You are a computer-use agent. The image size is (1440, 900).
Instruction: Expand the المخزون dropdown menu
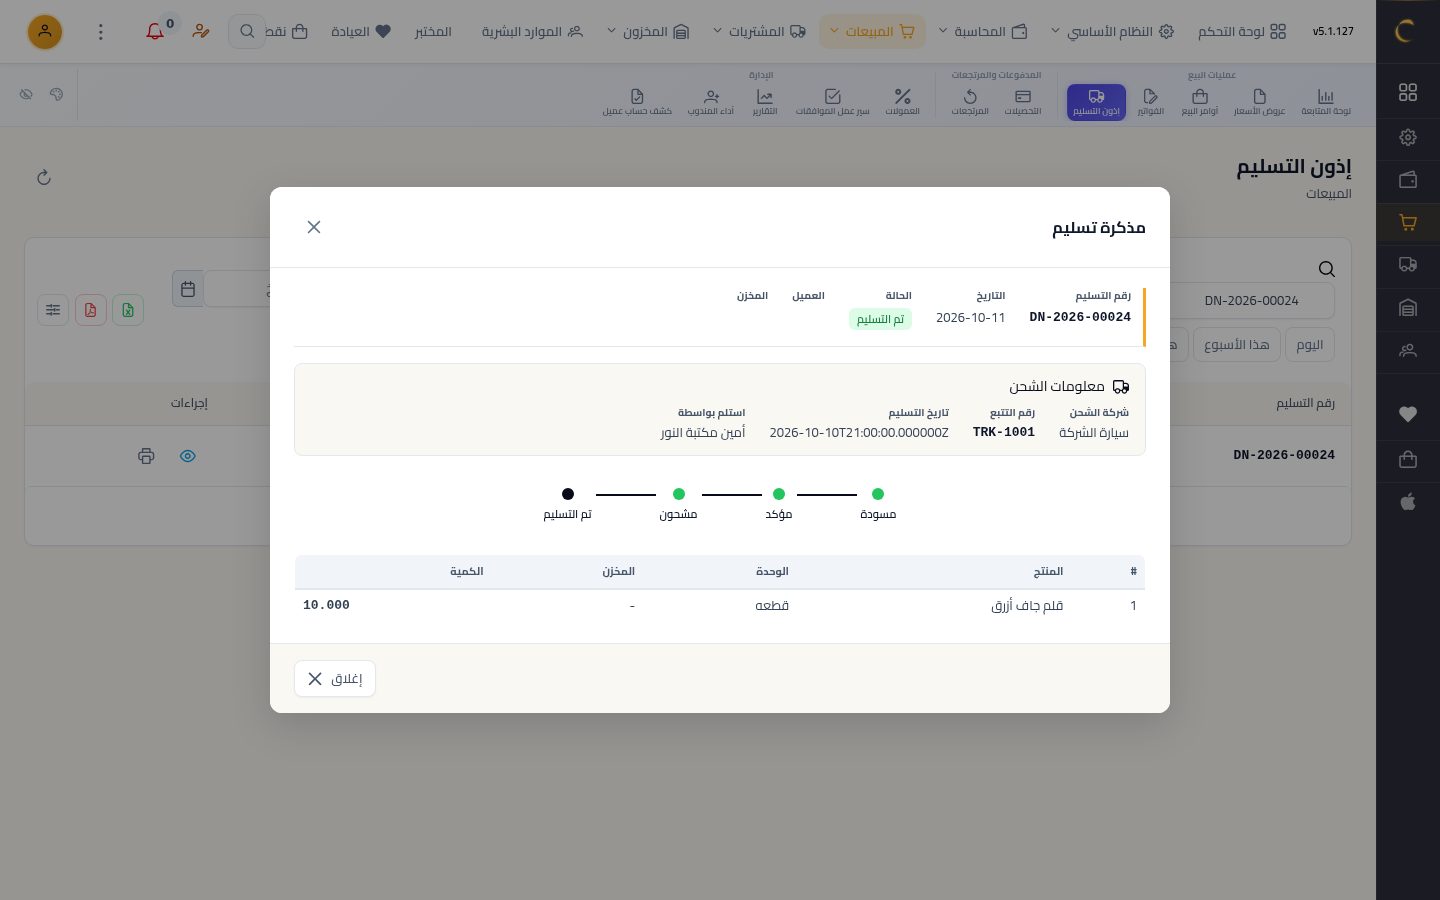(648, 32)
